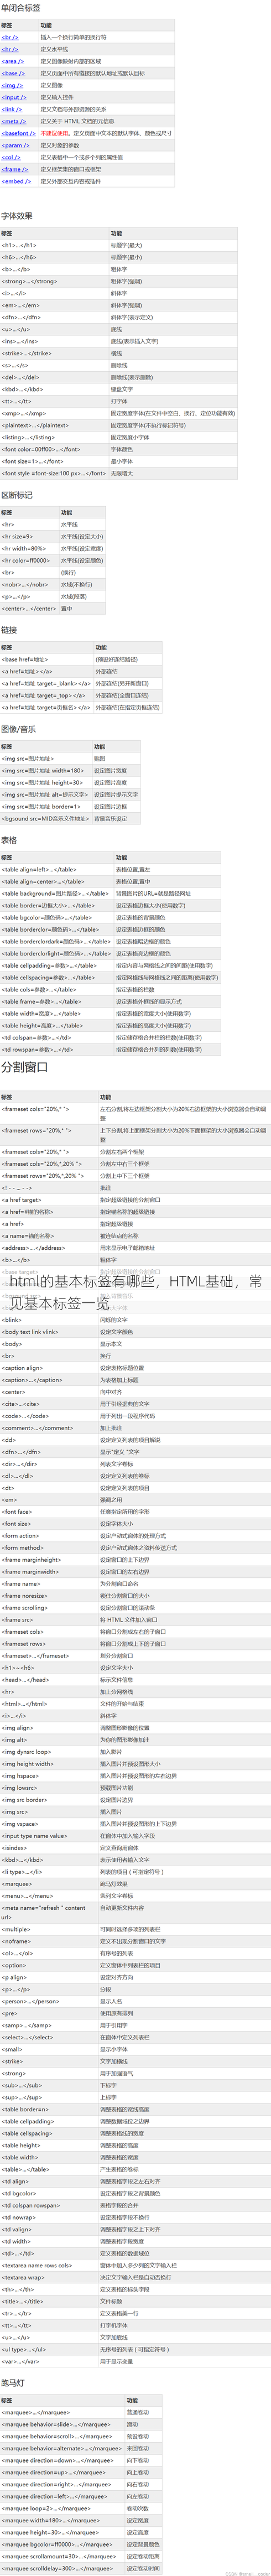Screen dimensions: 271x2576
Task: Select the '<address>...</address>' table cell
Action: click(49, 1247)
